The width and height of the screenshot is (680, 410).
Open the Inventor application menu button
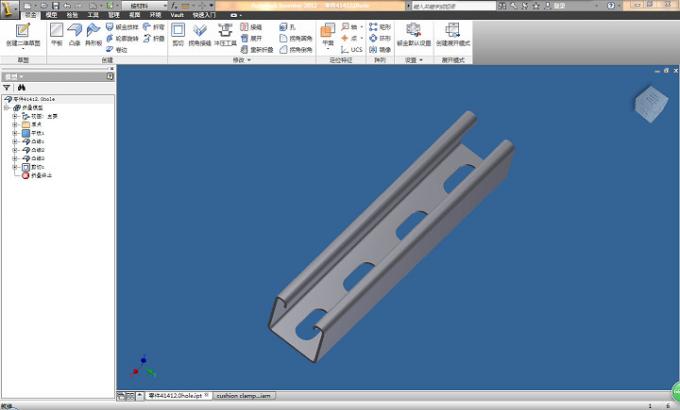click(x=10, y=9)
